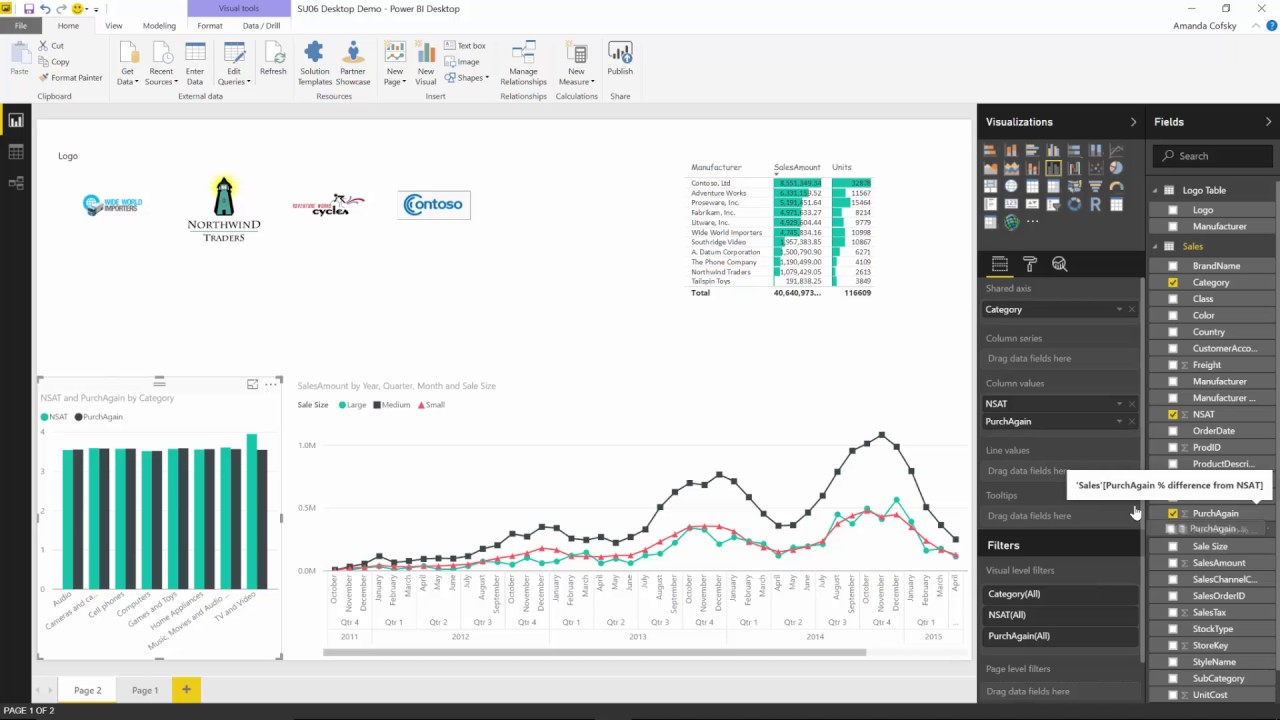Click the Save icon in title bar
Screen dimensions: 1280x720
tap(29, 9)
